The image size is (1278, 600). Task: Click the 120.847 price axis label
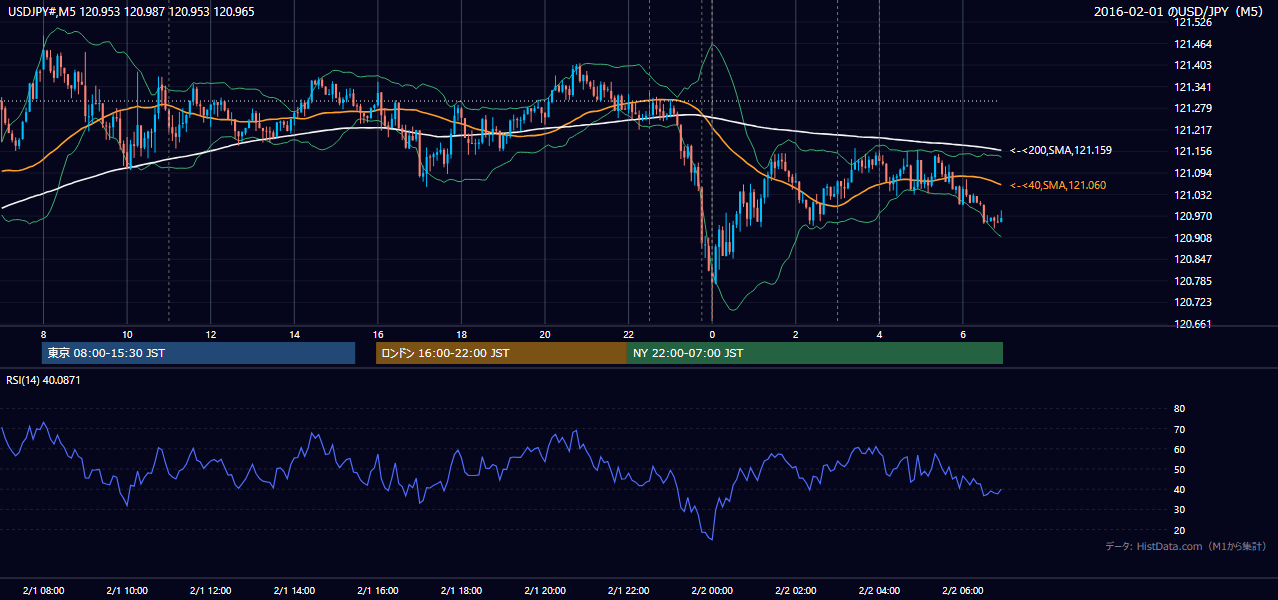tap(1192, 259)
